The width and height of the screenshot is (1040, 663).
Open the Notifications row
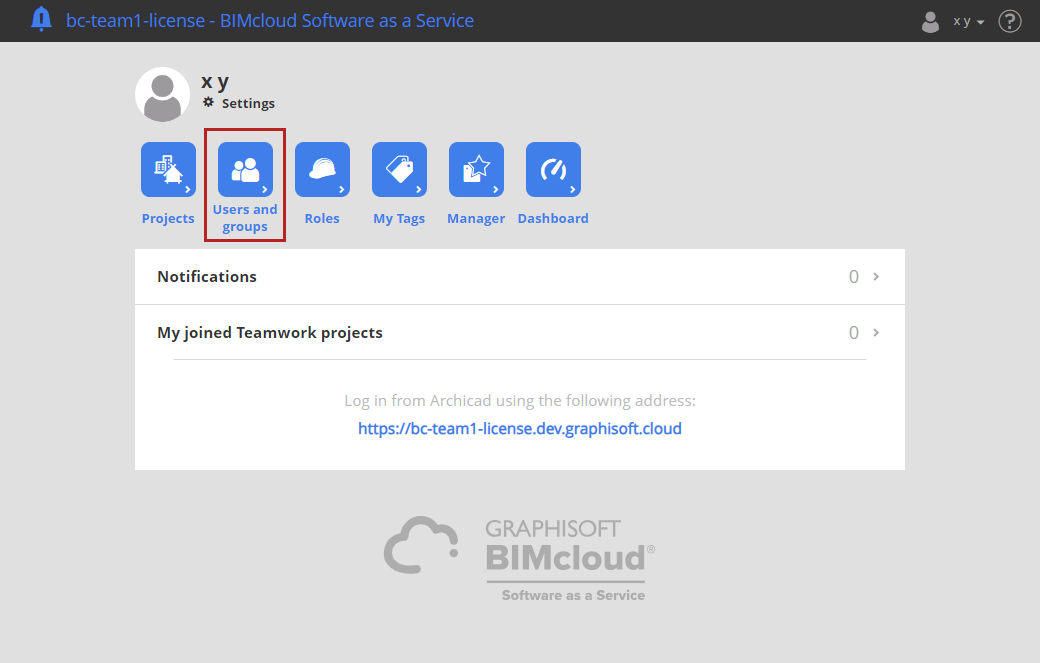pyautogui.click(x=520, y=276)
